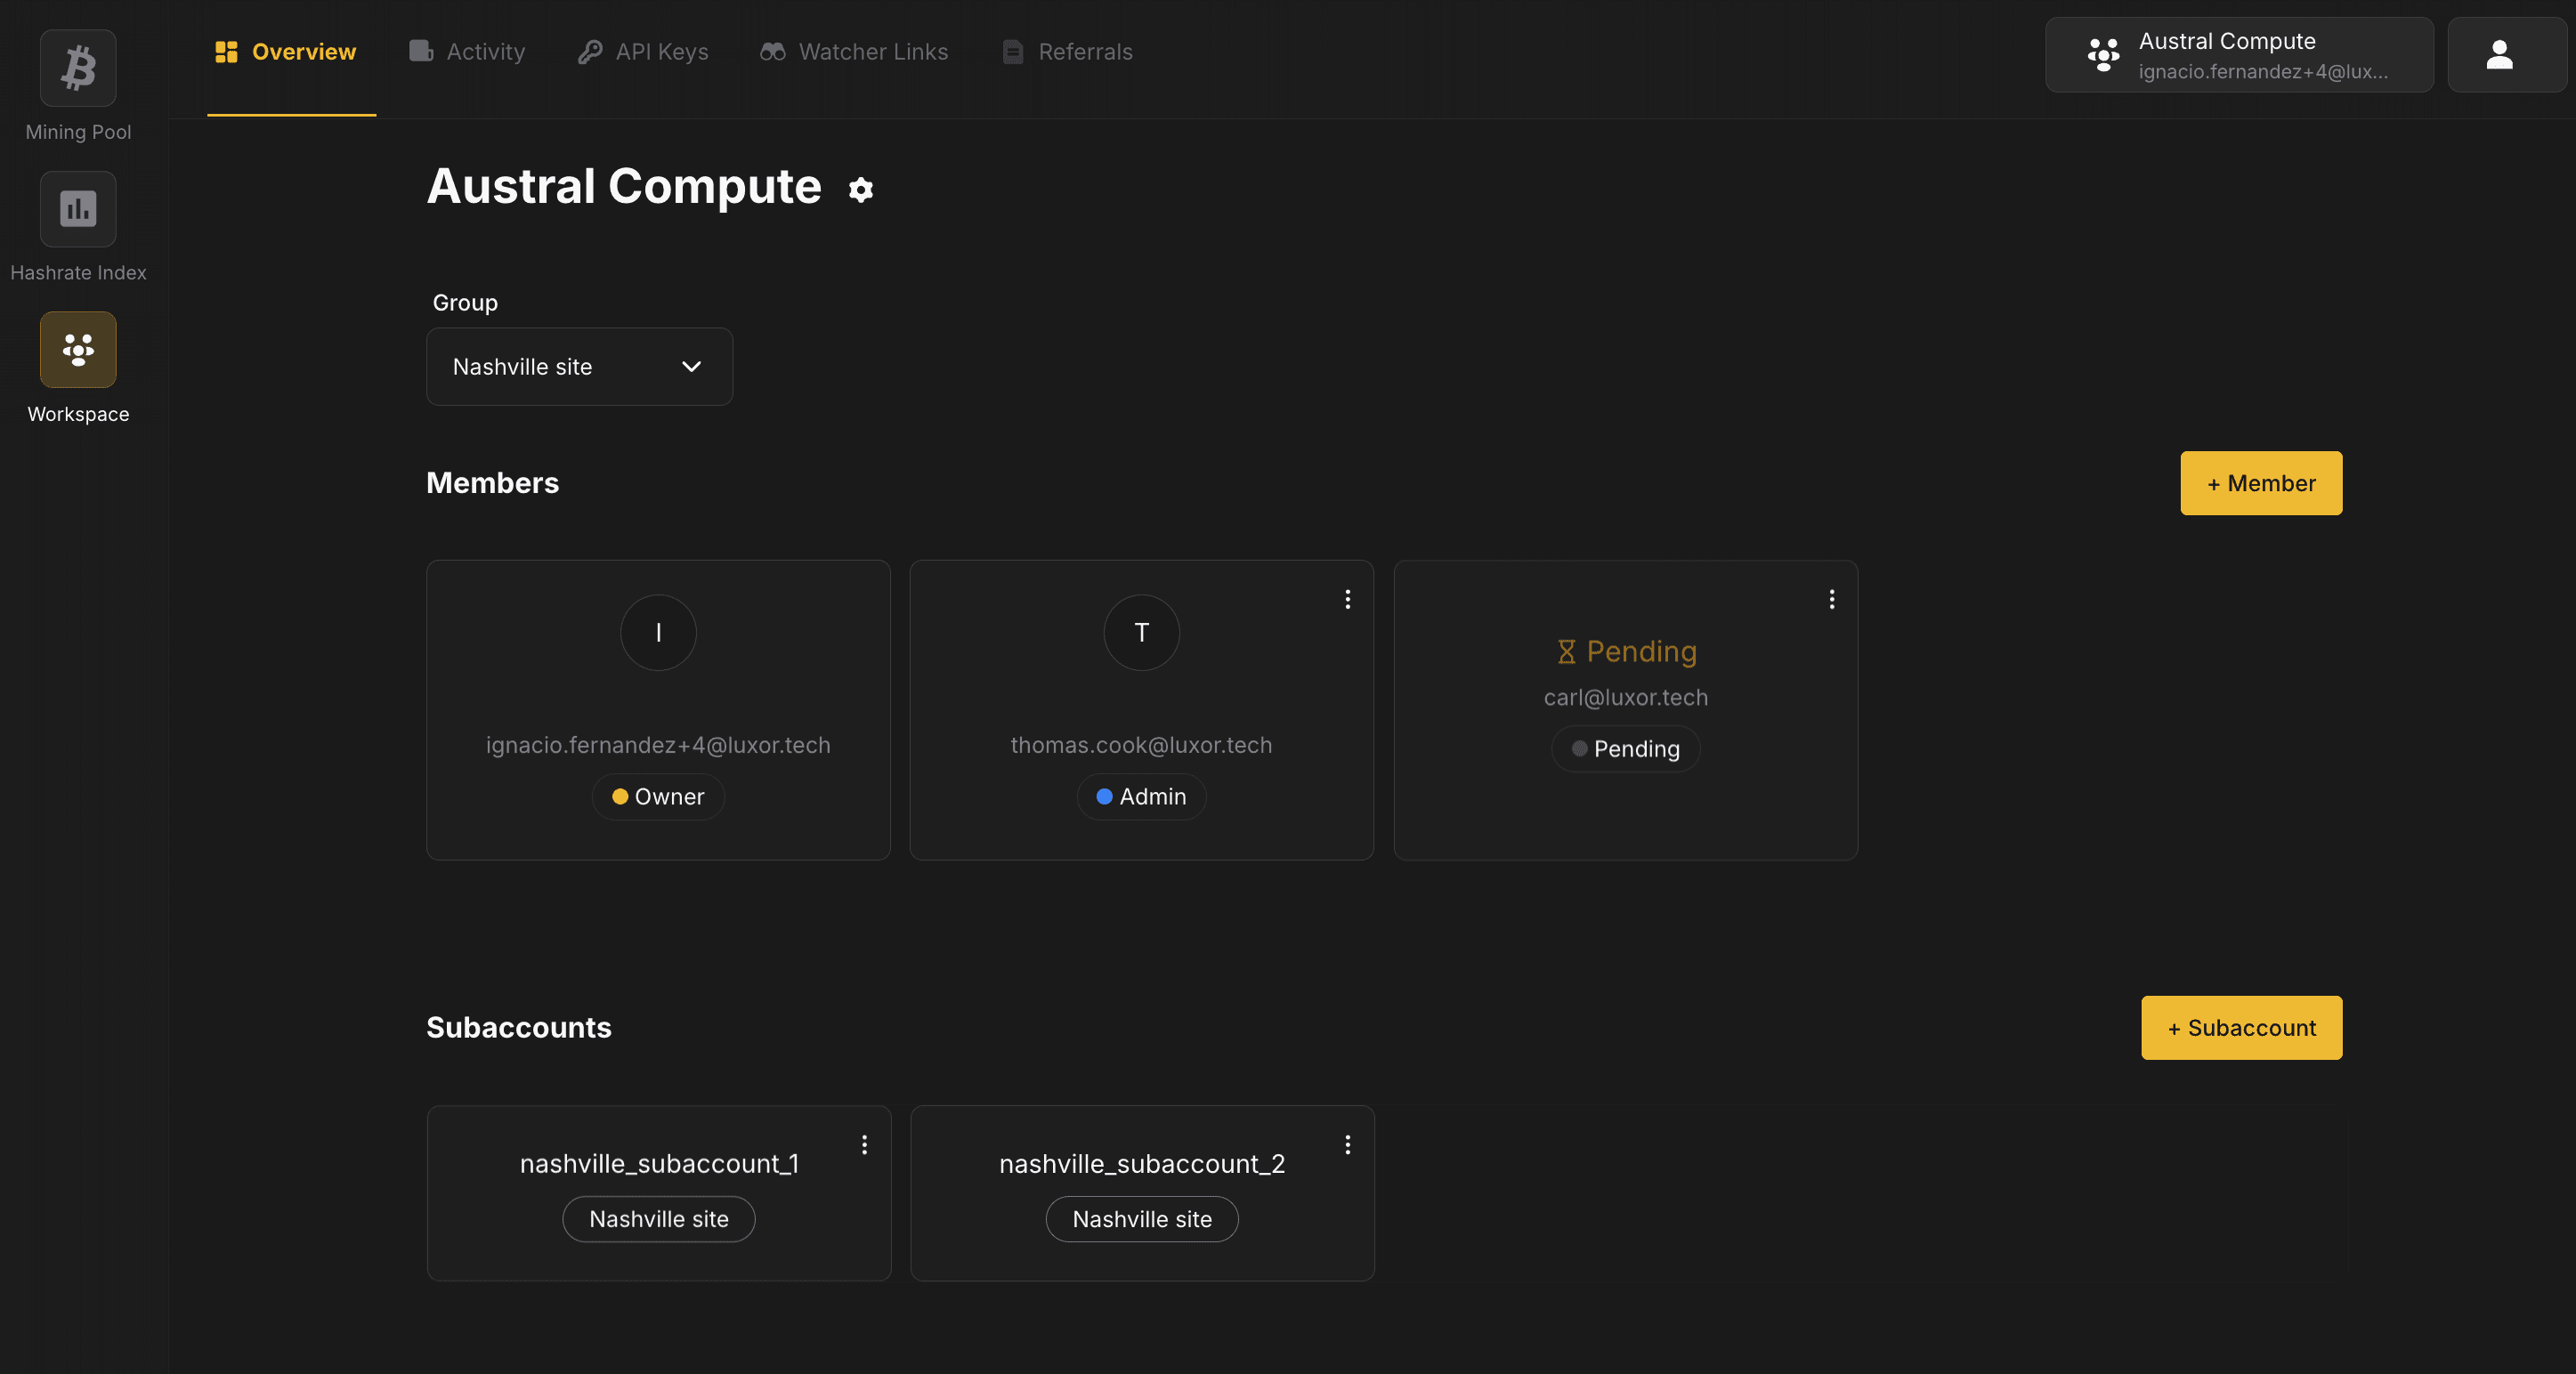Click the Referrals document icon
The height and width of the screenshot is (1374, 2576).
tap(1013, 52)
